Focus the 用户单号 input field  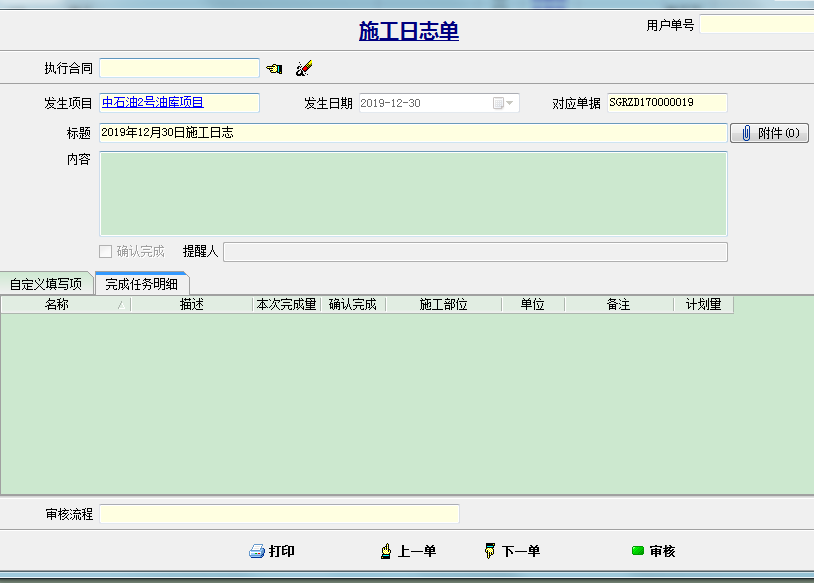[x=756, y=24]
